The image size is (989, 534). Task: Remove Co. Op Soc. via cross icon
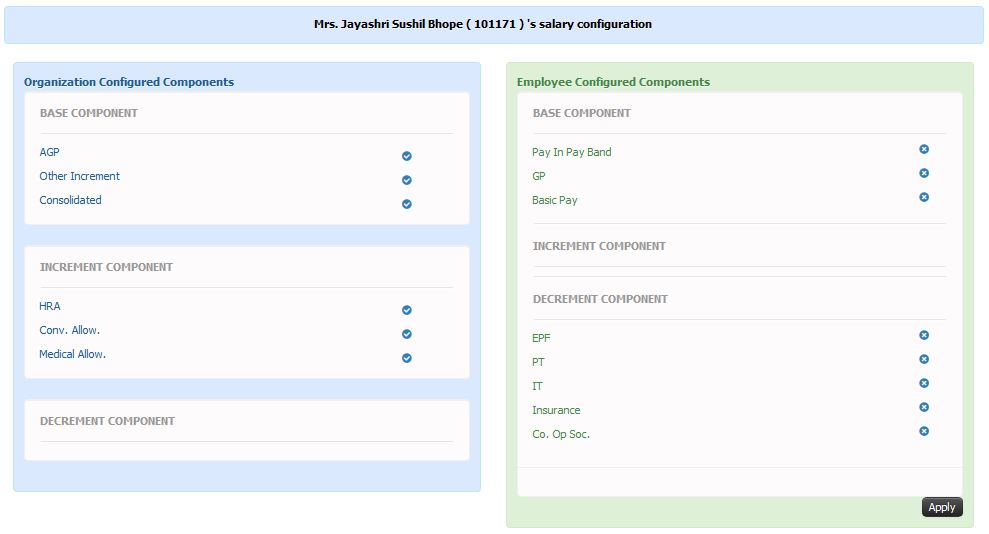[924, 431]
